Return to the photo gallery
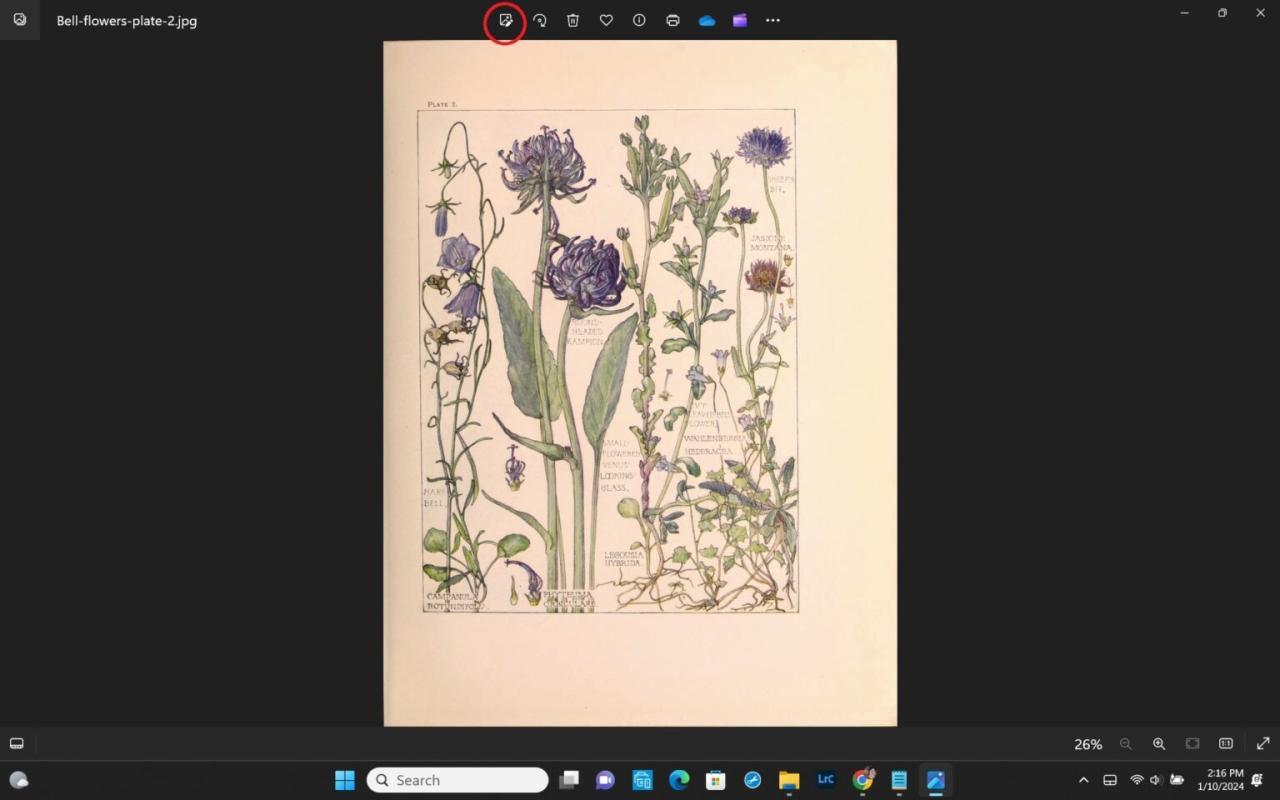Image resolution: width=1280 pixels, height=800 pixels. coord(18,20)
